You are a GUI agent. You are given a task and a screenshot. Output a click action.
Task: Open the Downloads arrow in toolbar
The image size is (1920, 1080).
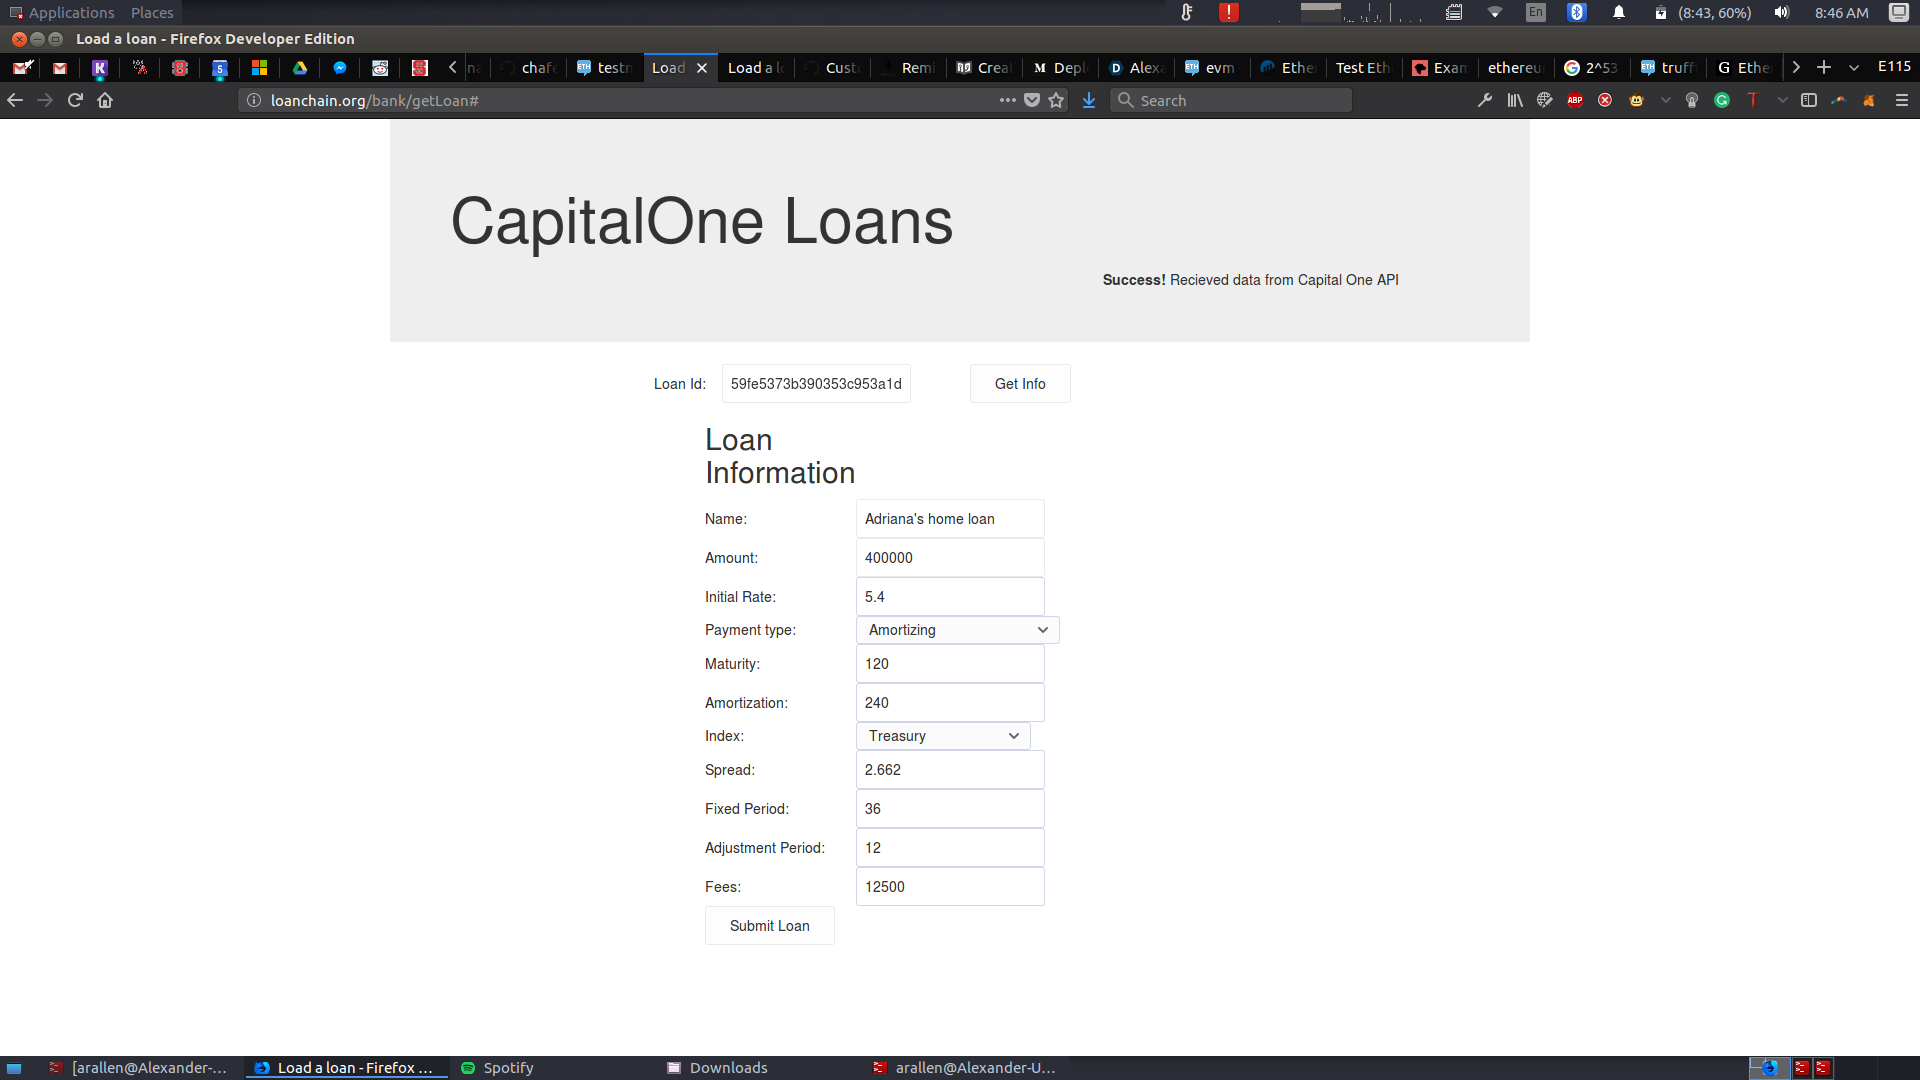[x=1089, y=100]
